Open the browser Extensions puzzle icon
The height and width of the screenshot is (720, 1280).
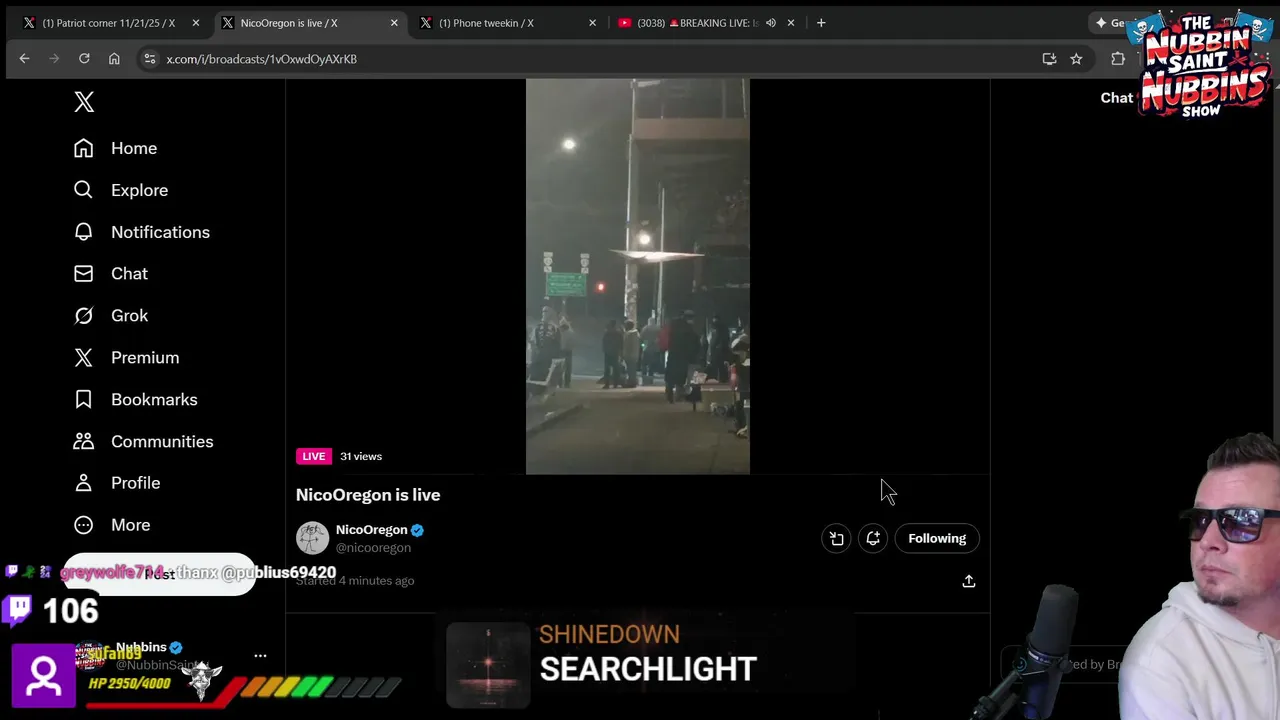1118,59
